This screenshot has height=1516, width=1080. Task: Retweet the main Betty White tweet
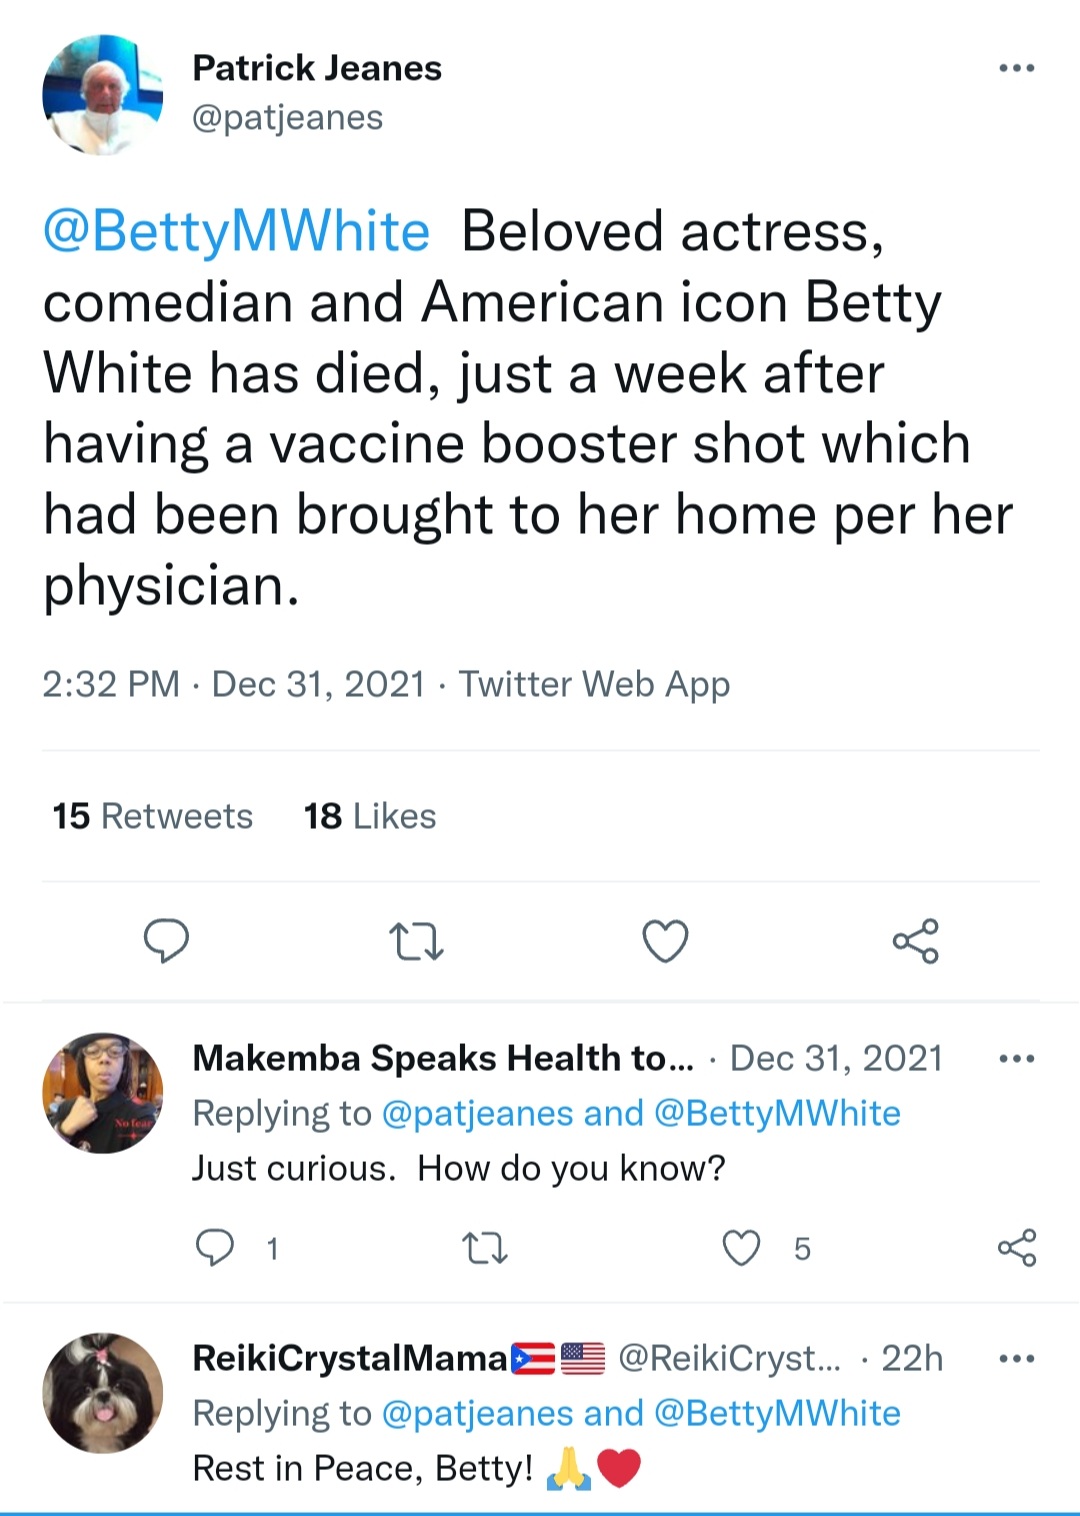(x=416, y=941)
